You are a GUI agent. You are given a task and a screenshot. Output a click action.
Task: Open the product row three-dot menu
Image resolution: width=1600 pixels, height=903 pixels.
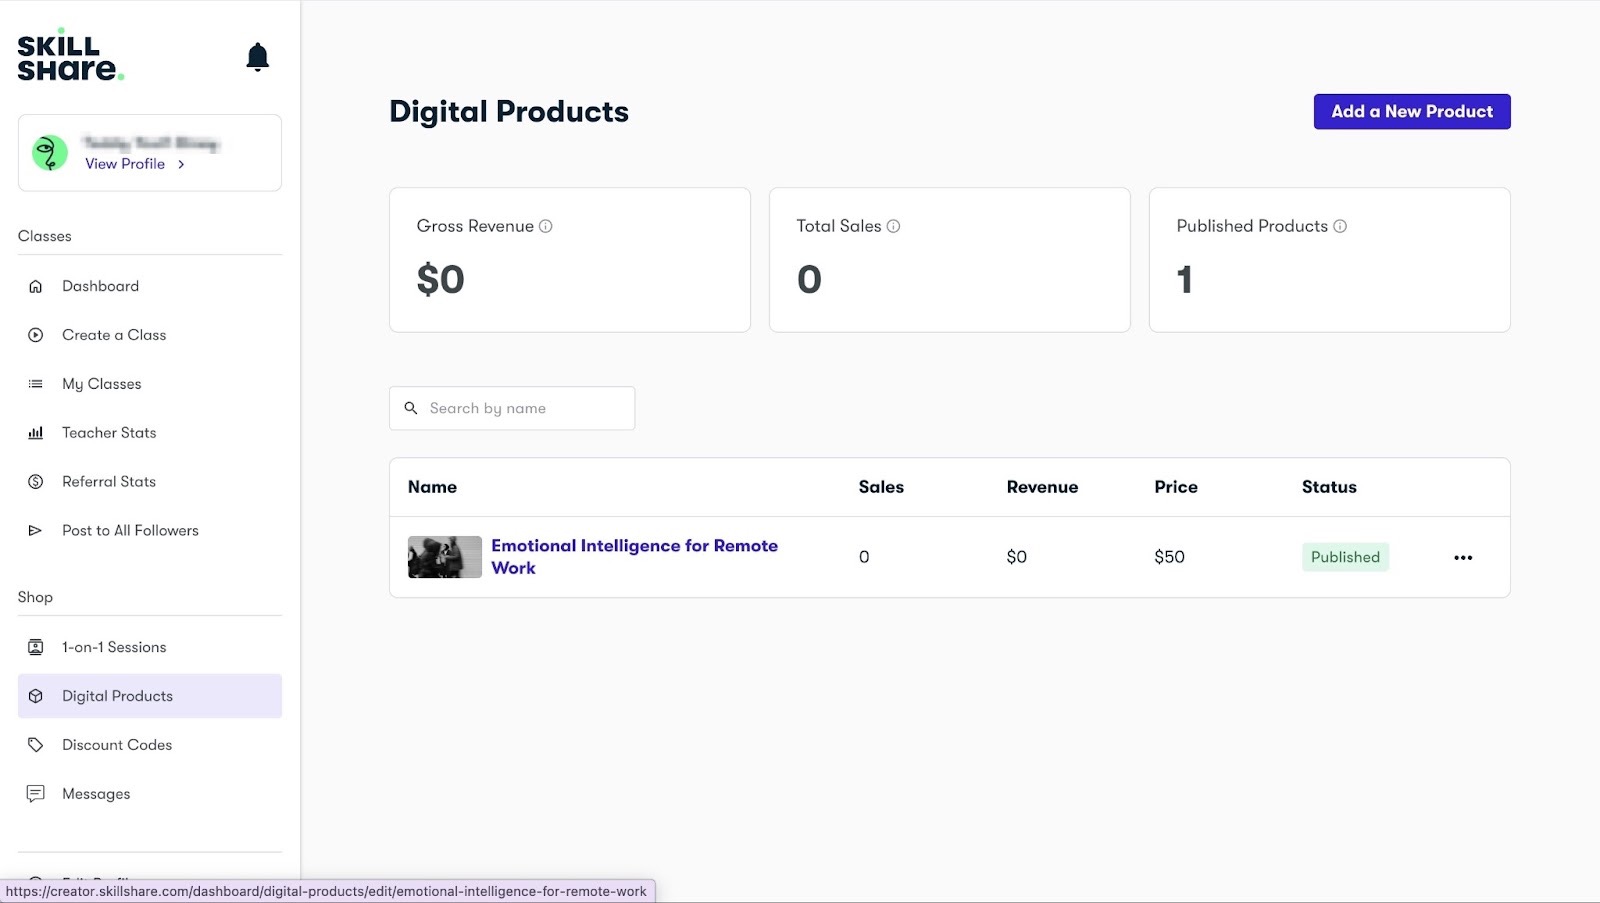tap(1463, 558)
